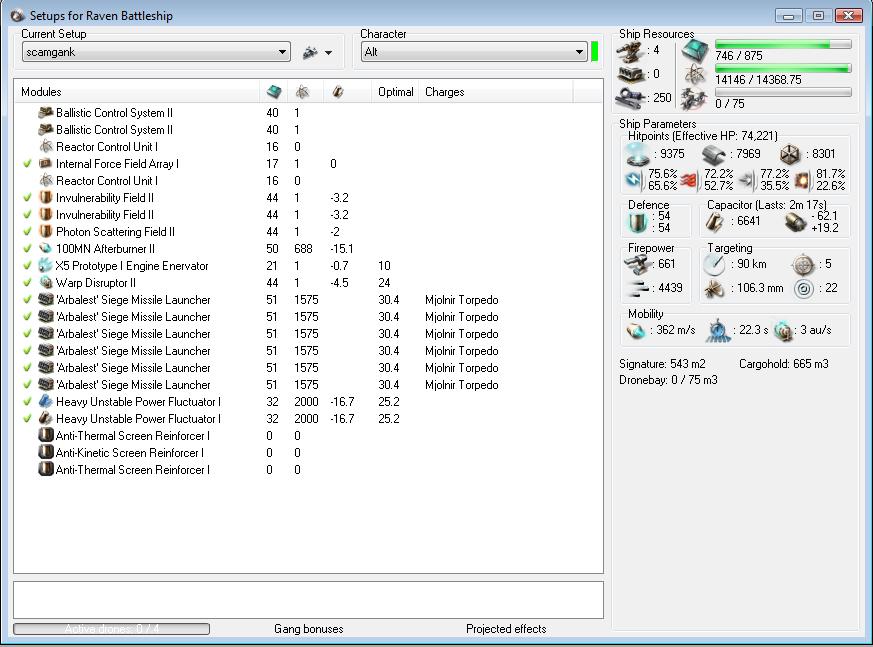Viewport: 873px width, 647px height.
Task: Click the turret hardpoints icon in Ship Resources
Action: [631, 51]
